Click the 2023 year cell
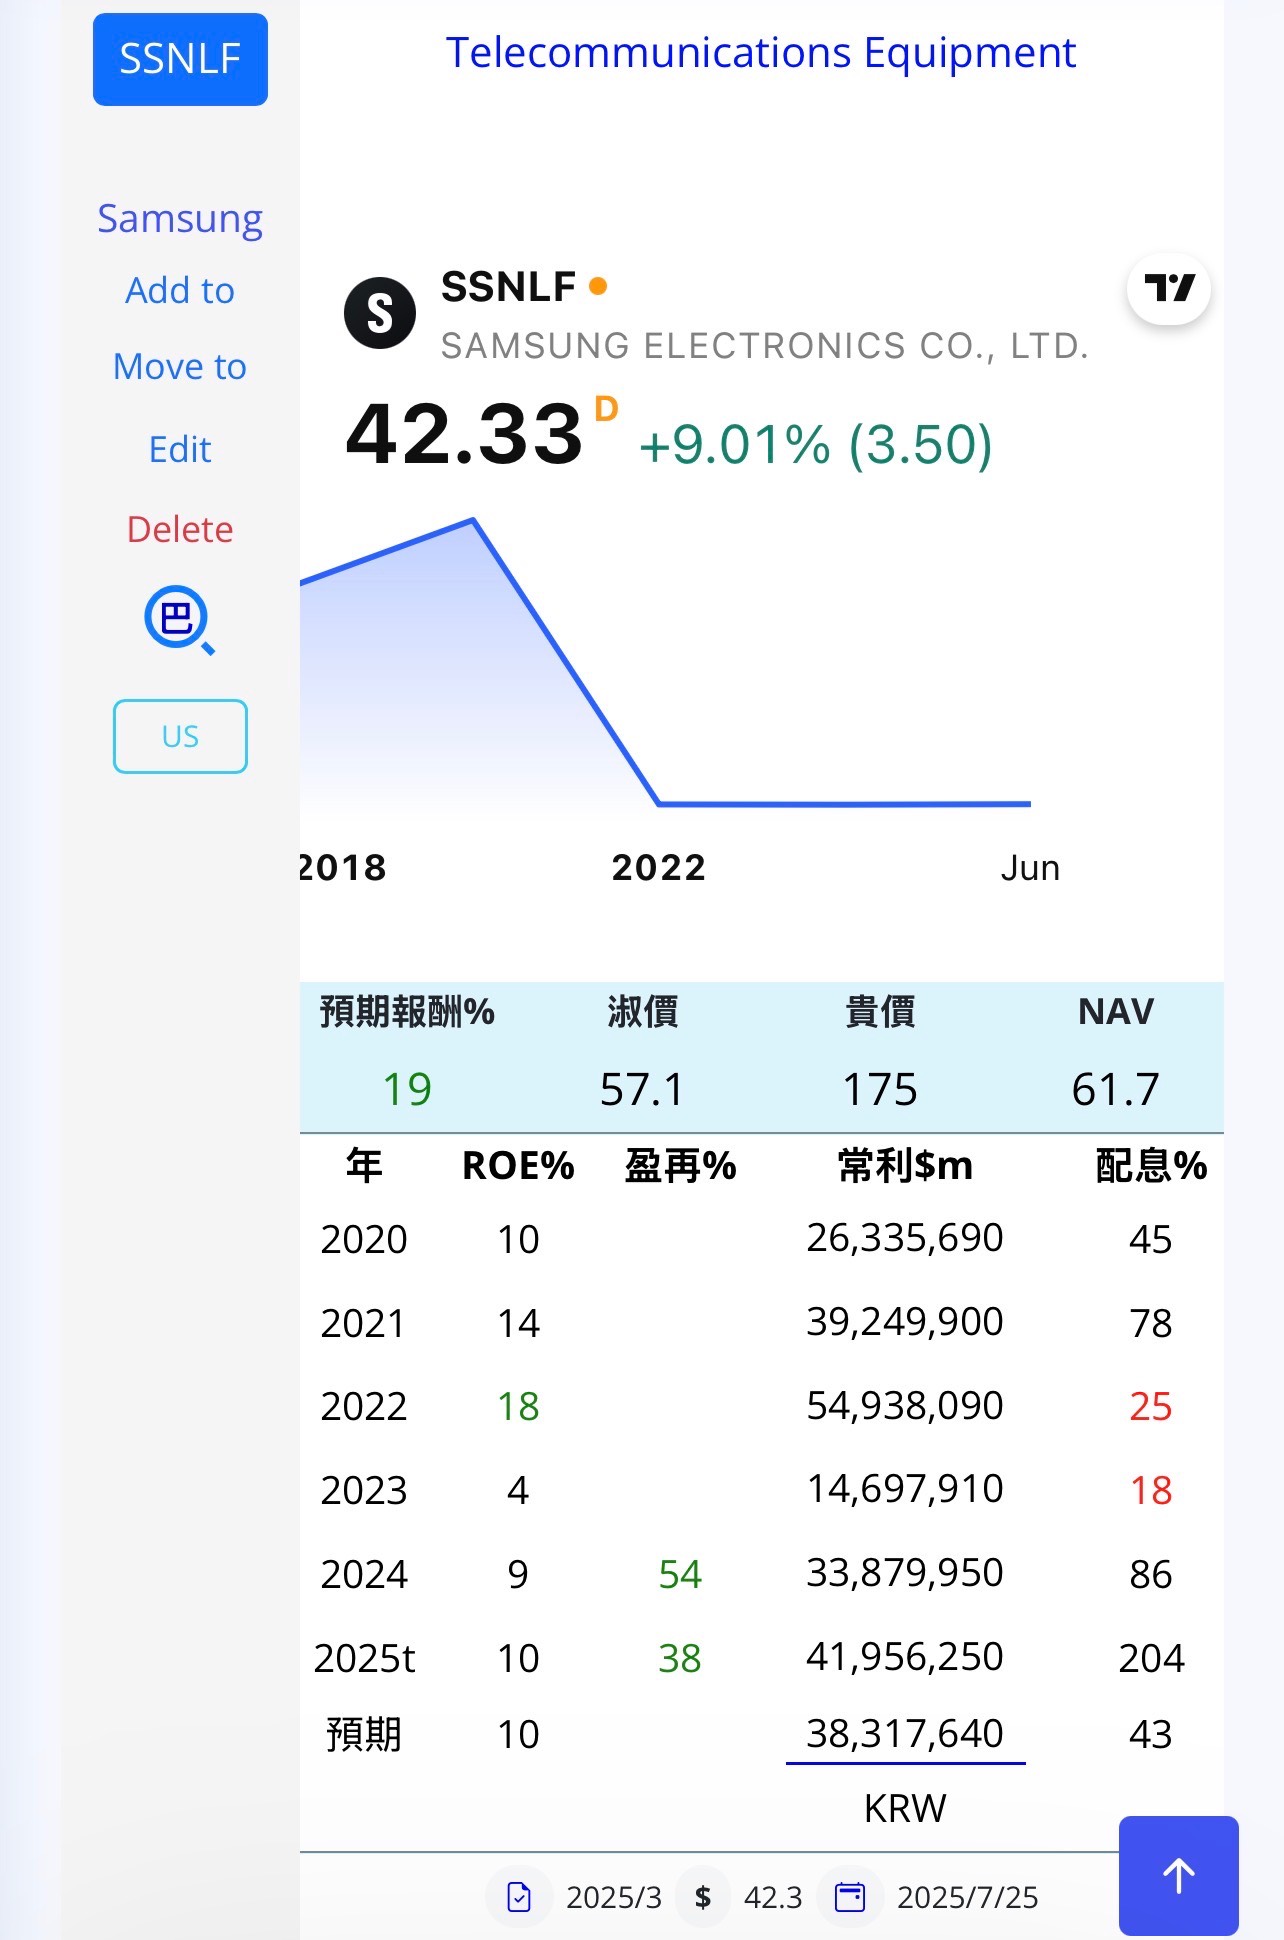 pyautogui.click(x=364, y=1491)
